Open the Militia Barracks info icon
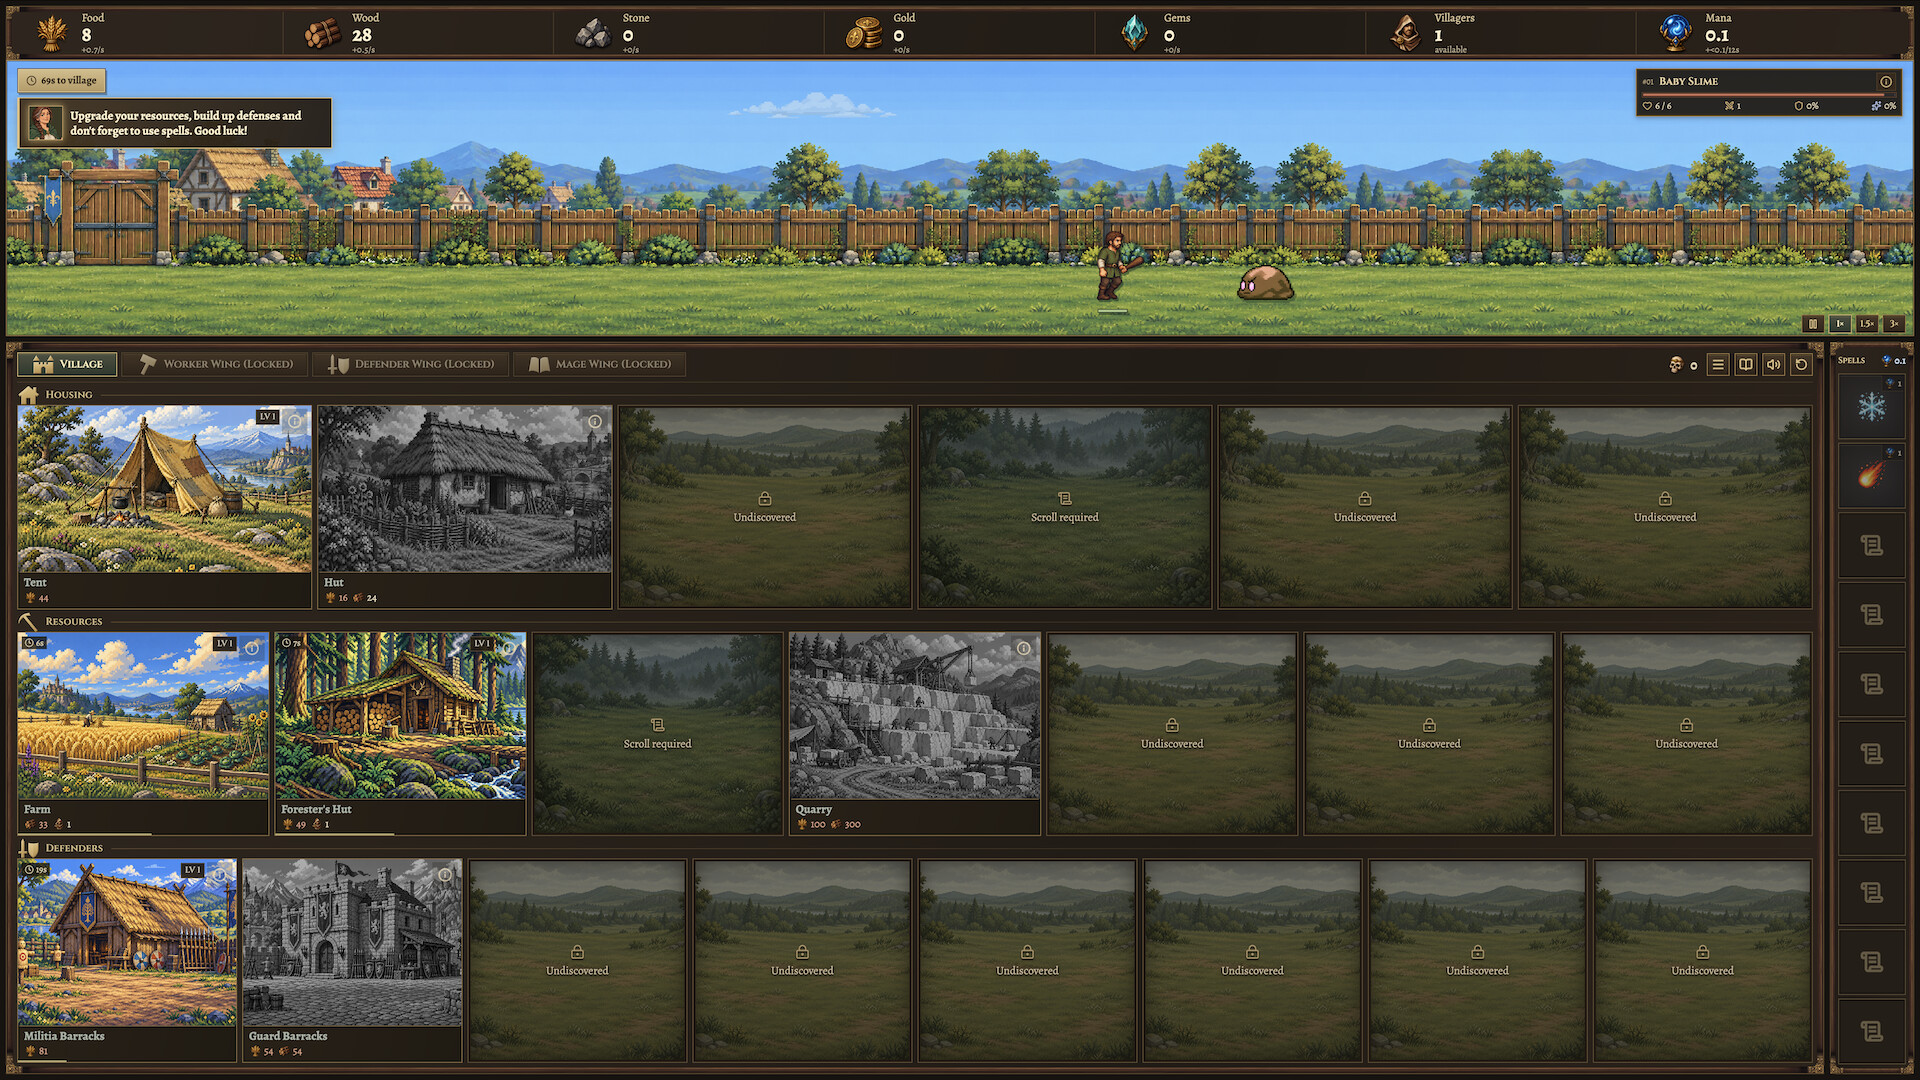This screenshot has height=1080, width=1920. tap(220, 875)
